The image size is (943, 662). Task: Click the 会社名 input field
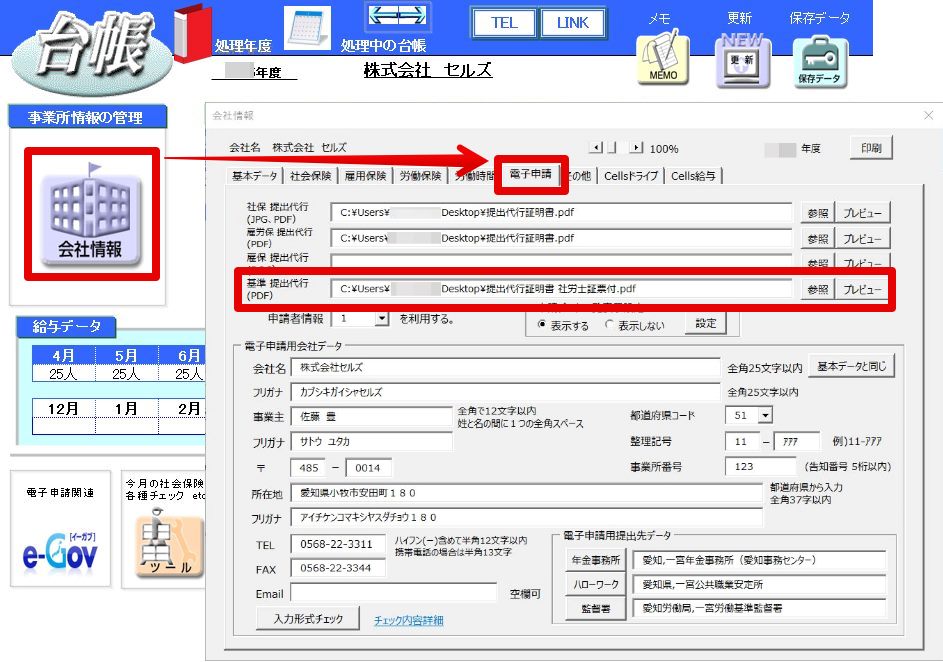click(505, 367)
